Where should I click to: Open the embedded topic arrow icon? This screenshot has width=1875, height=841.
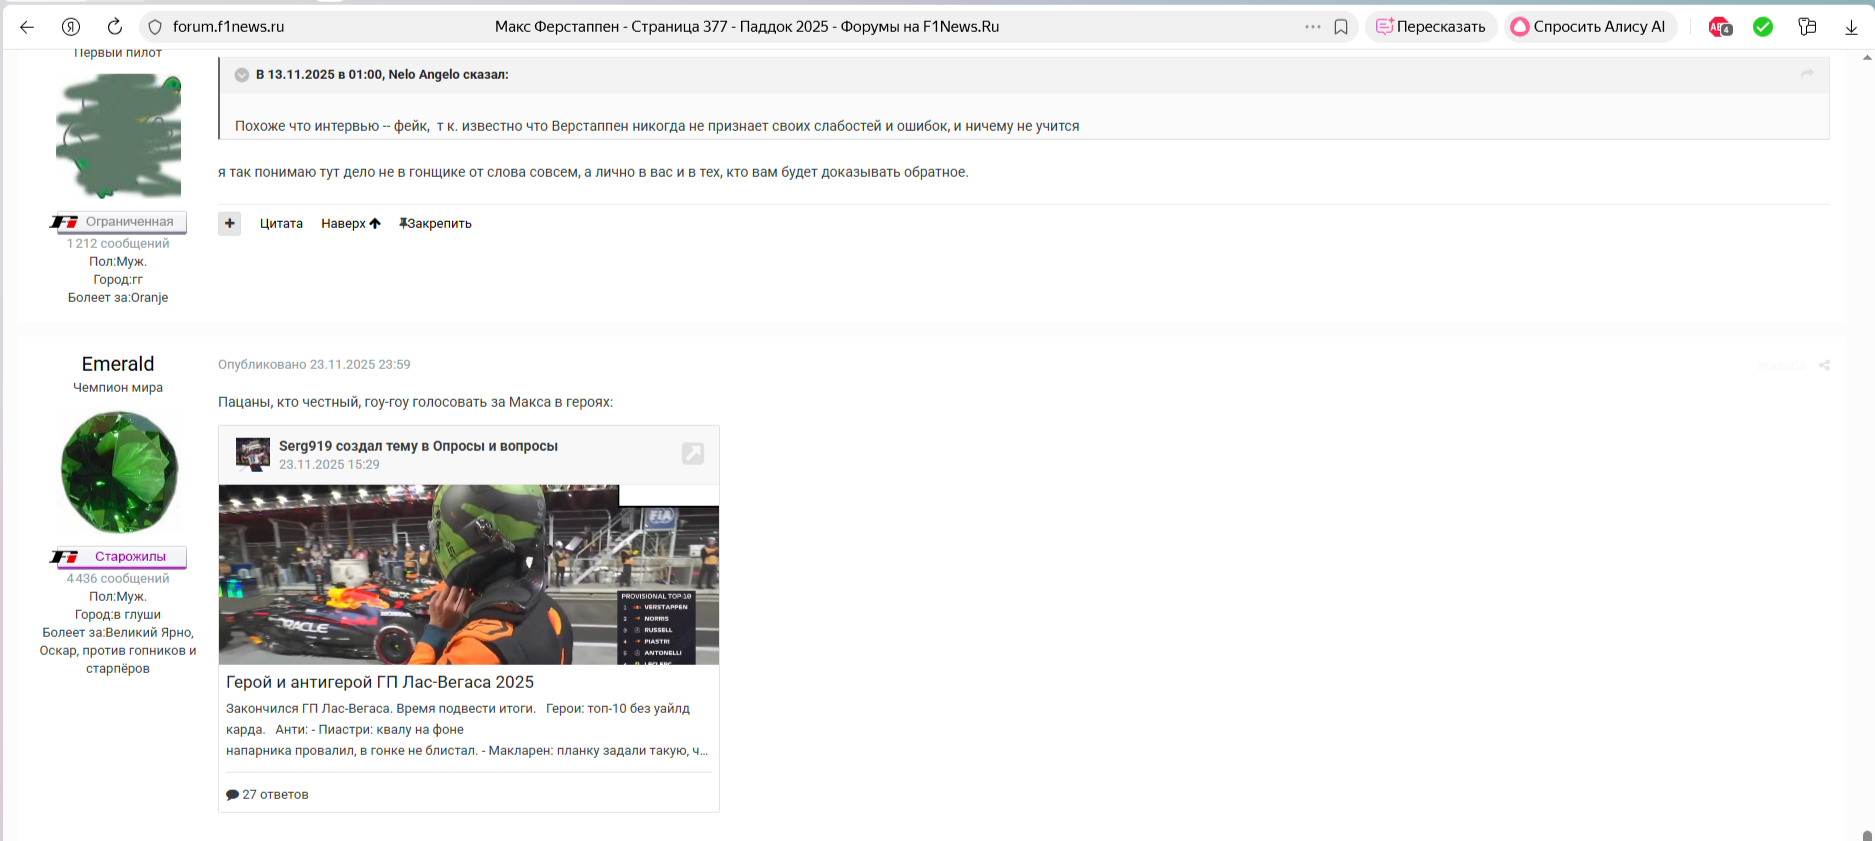point(692,454)
